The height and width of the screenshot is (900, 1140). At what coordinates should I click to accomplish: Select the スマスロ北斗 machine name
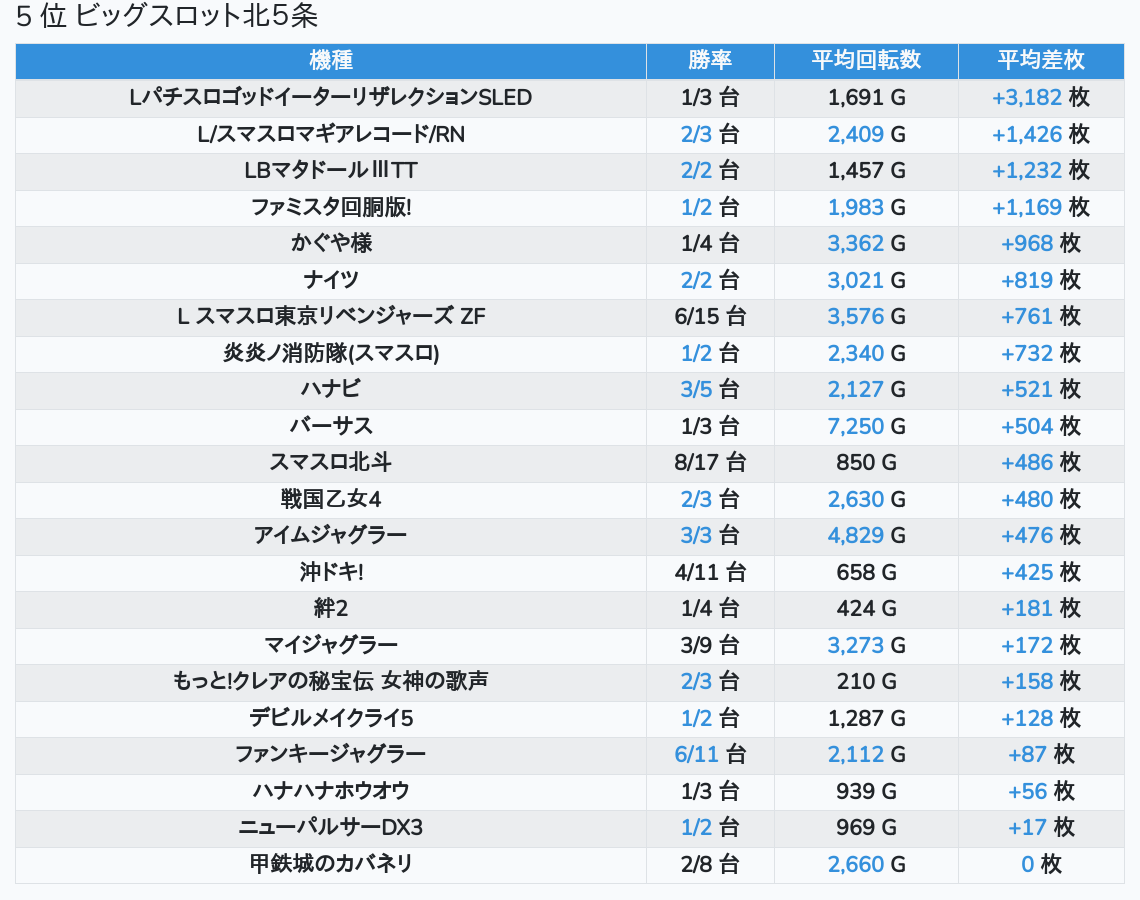(331, 462)
